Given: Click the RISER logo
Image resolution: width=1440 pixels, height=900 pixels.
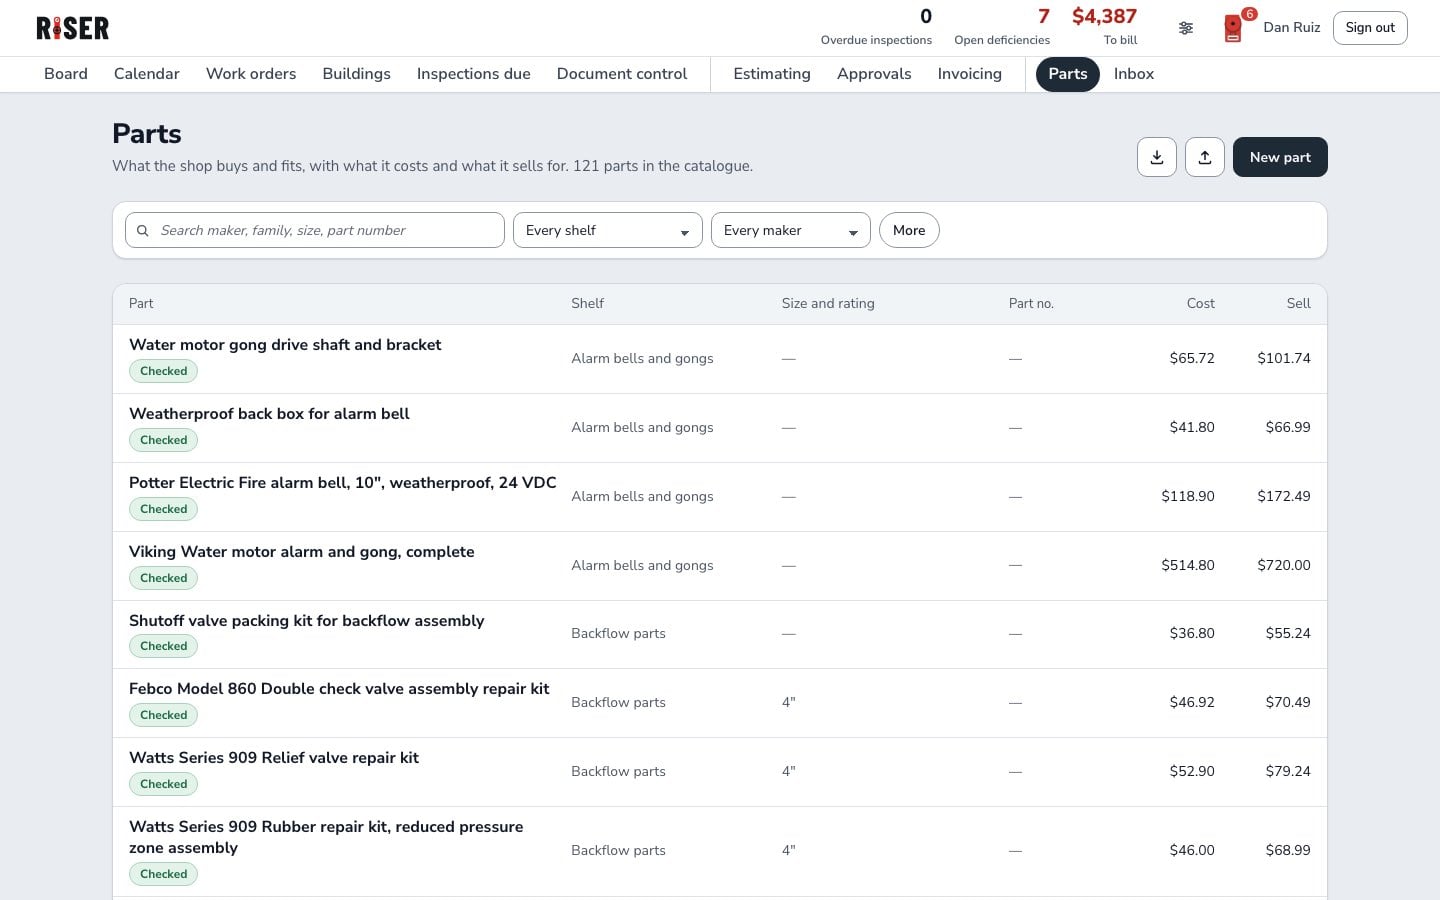Looking at the screenshot, I should pos(73,28).
